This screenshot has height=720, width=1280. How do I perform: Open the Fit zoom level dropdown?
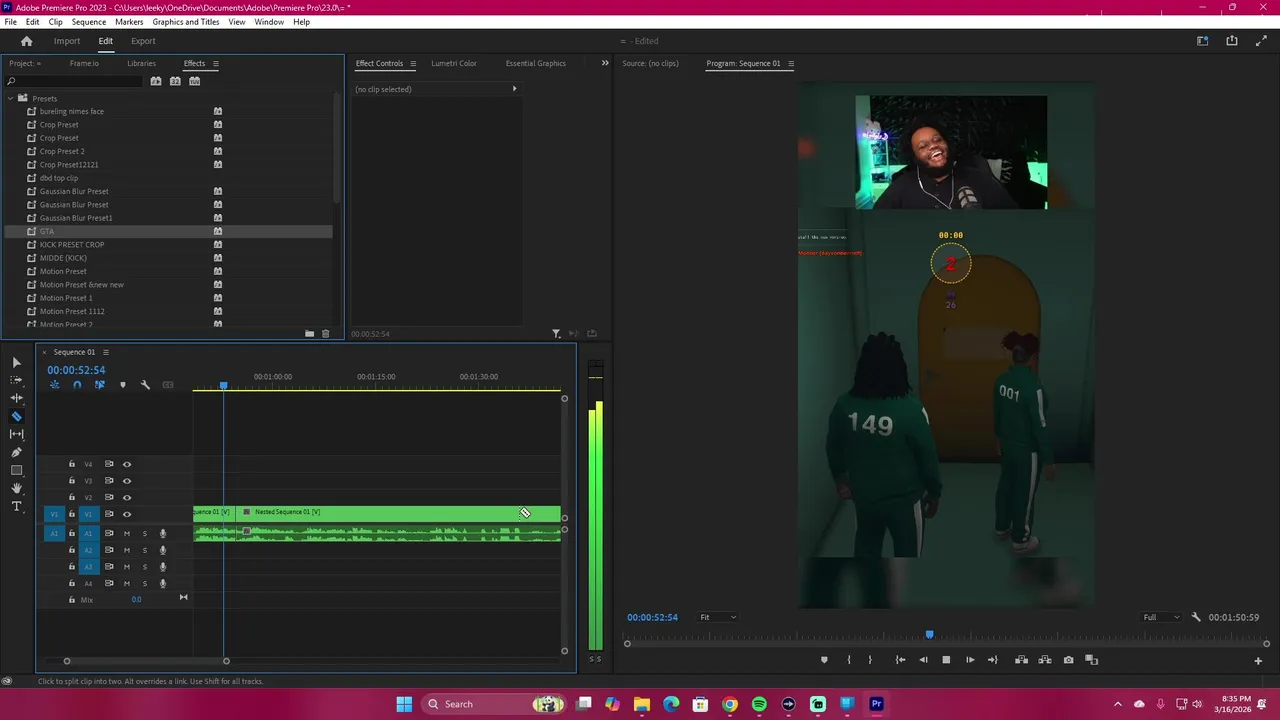coord(718,617)
